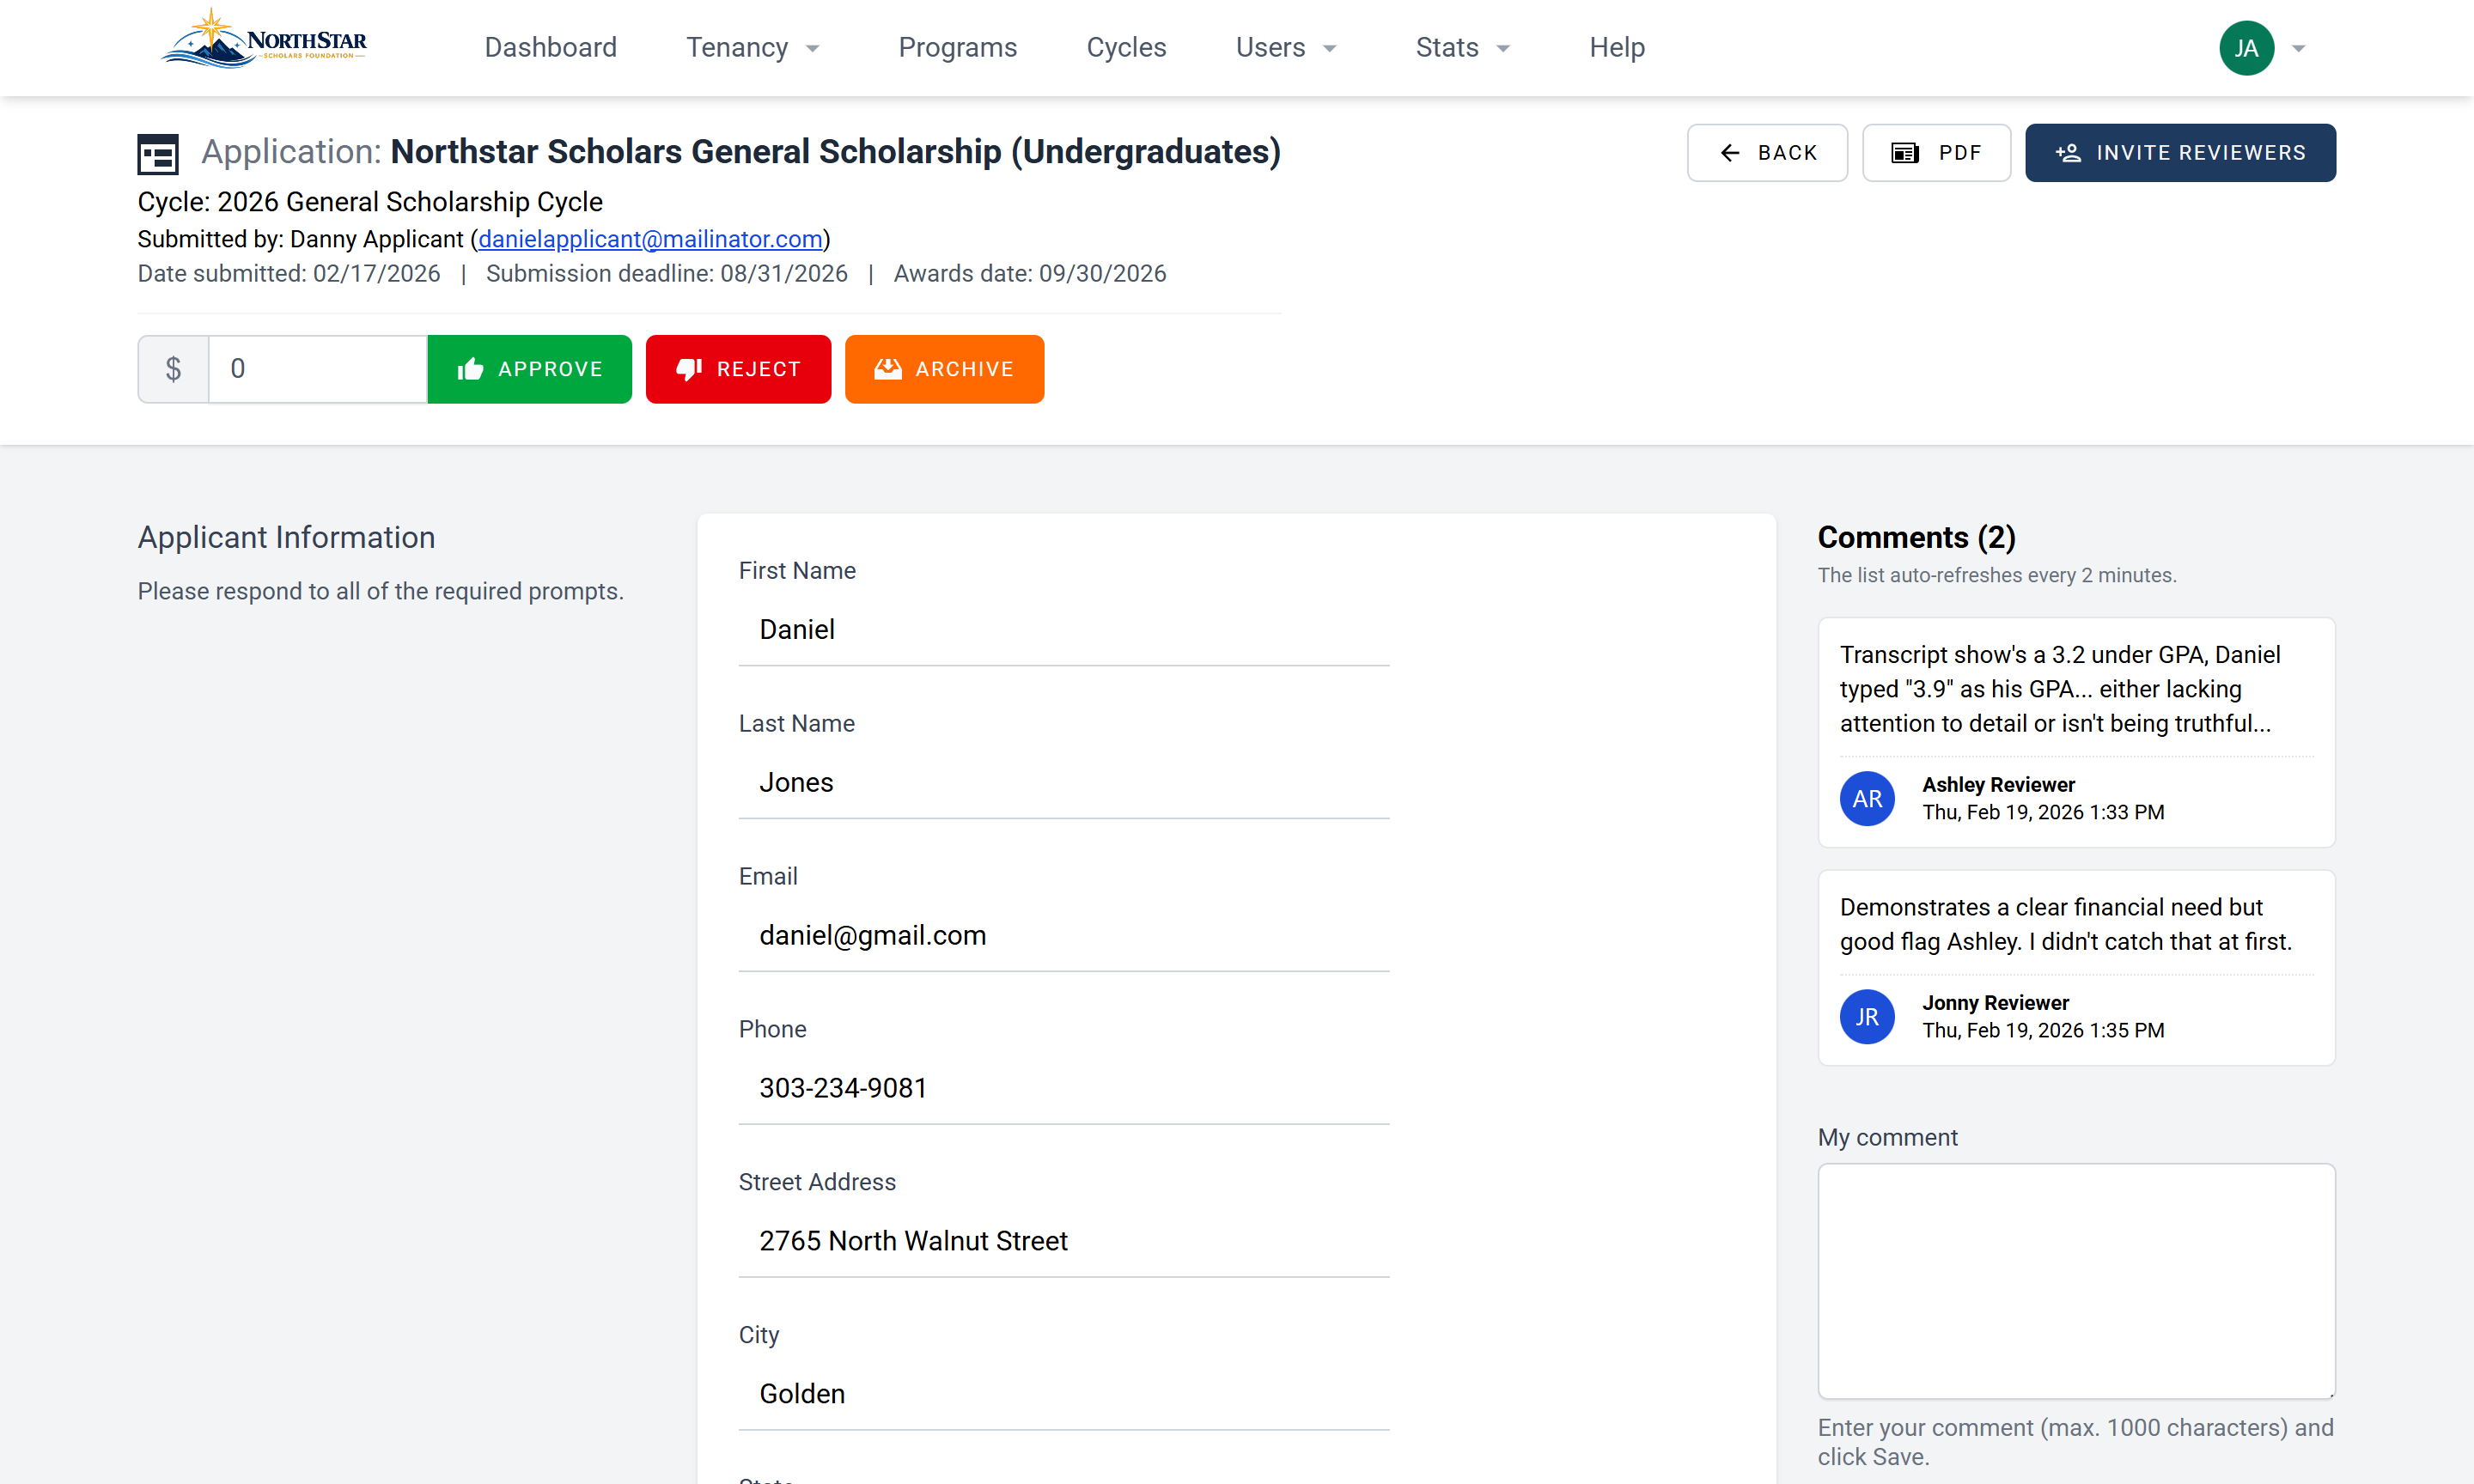Open the Cycles page

tap(1126, 48)
